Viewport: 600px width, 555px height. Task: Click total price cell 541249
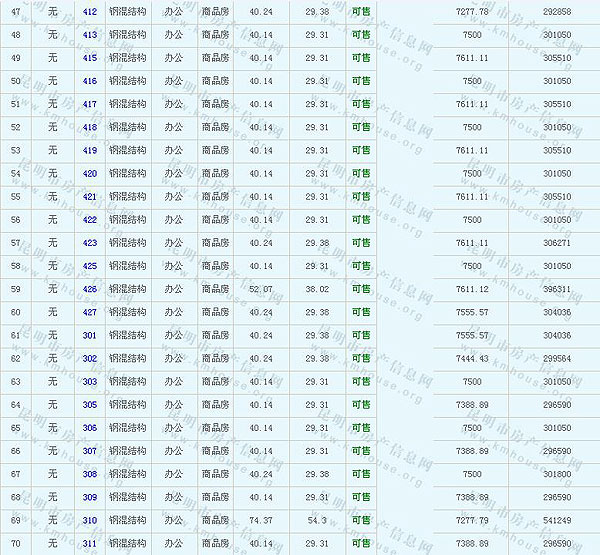point(557,520)
